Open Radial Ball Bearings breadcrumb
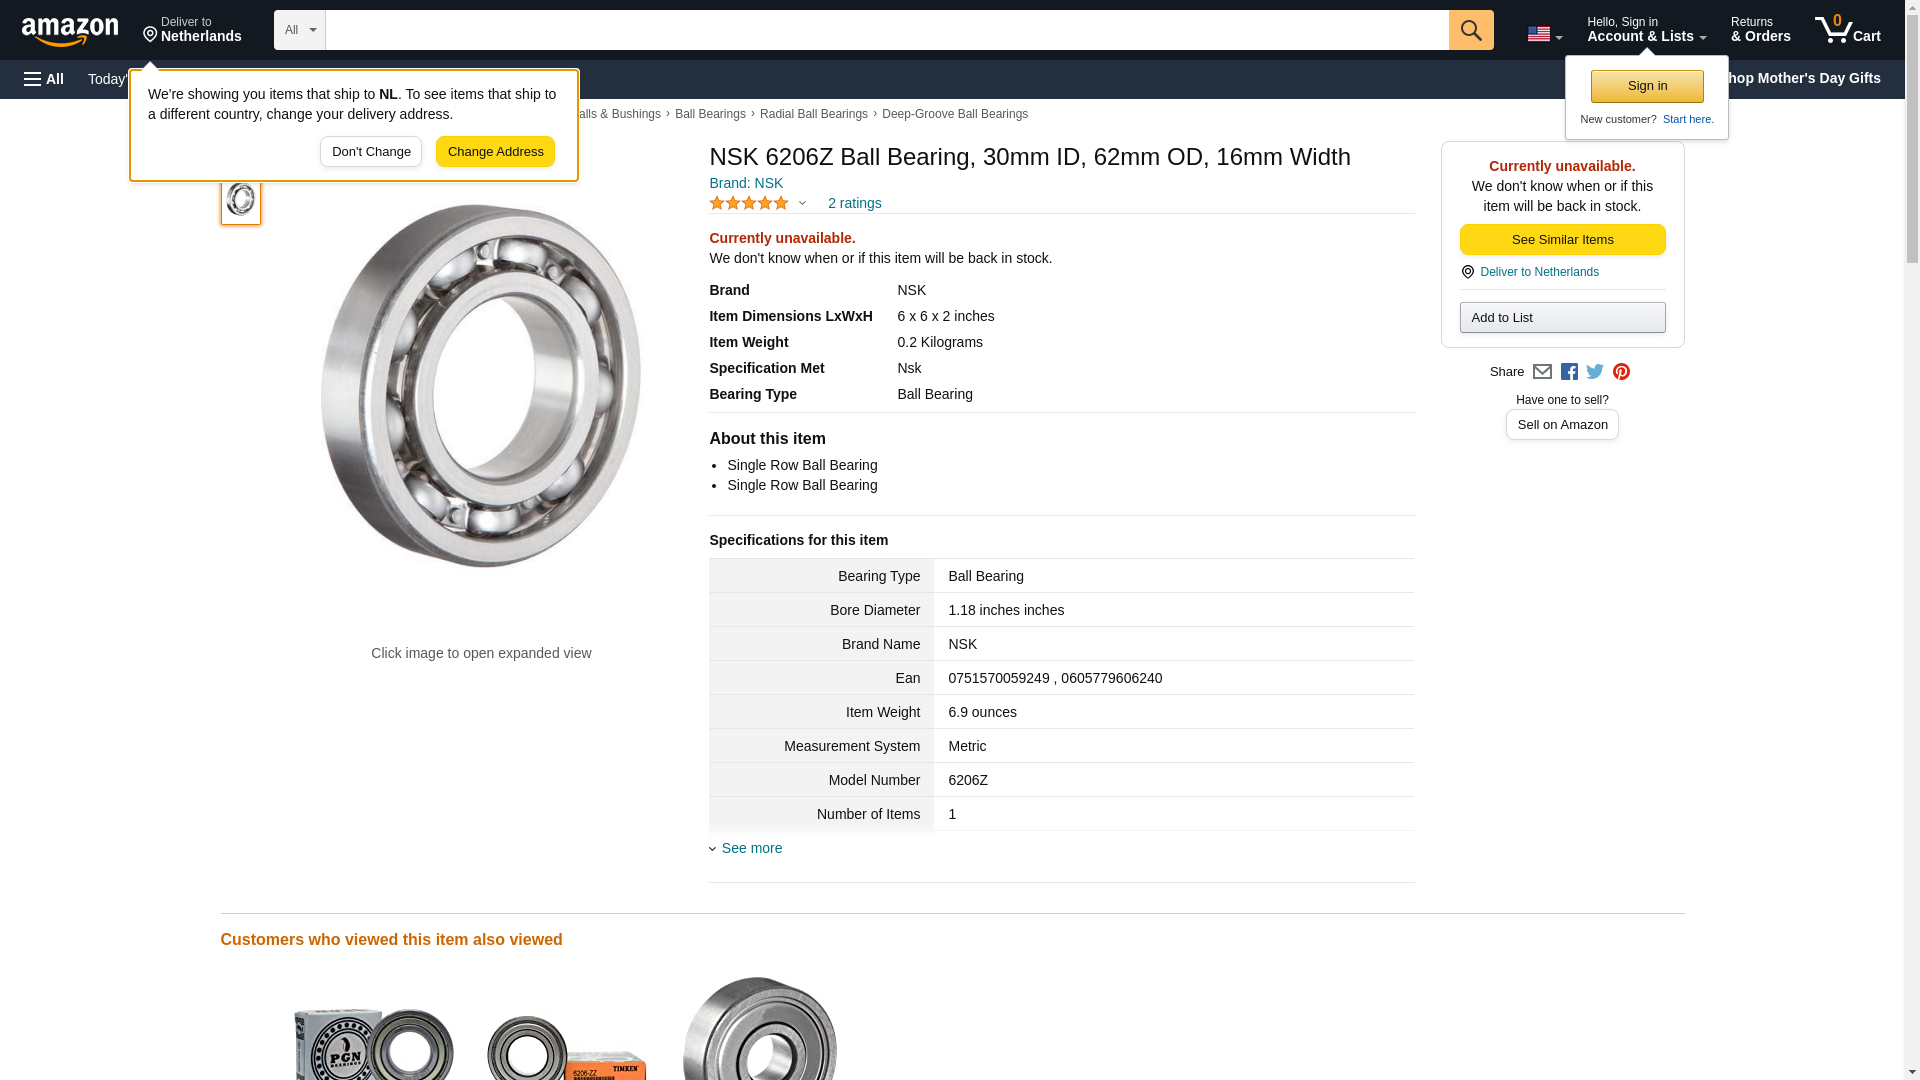This screenshot has height=1080, width=1920. 813,114
